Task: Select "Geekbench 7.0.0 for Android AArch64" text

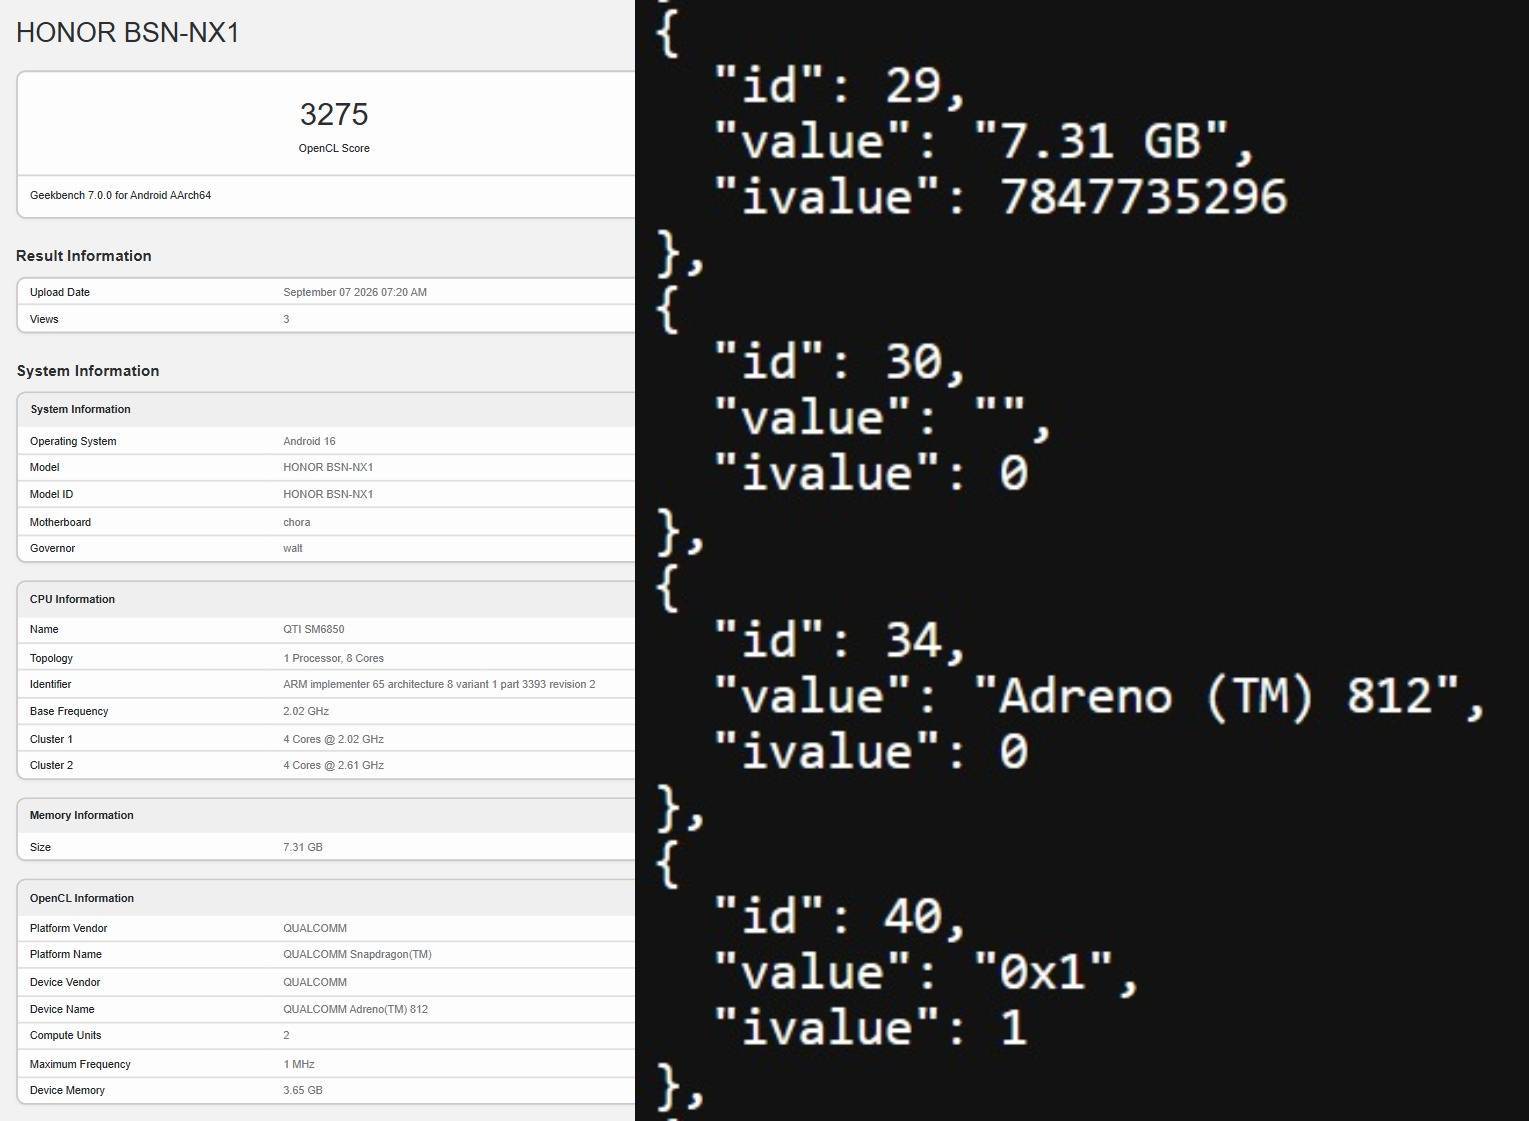Action: point(120,195)
